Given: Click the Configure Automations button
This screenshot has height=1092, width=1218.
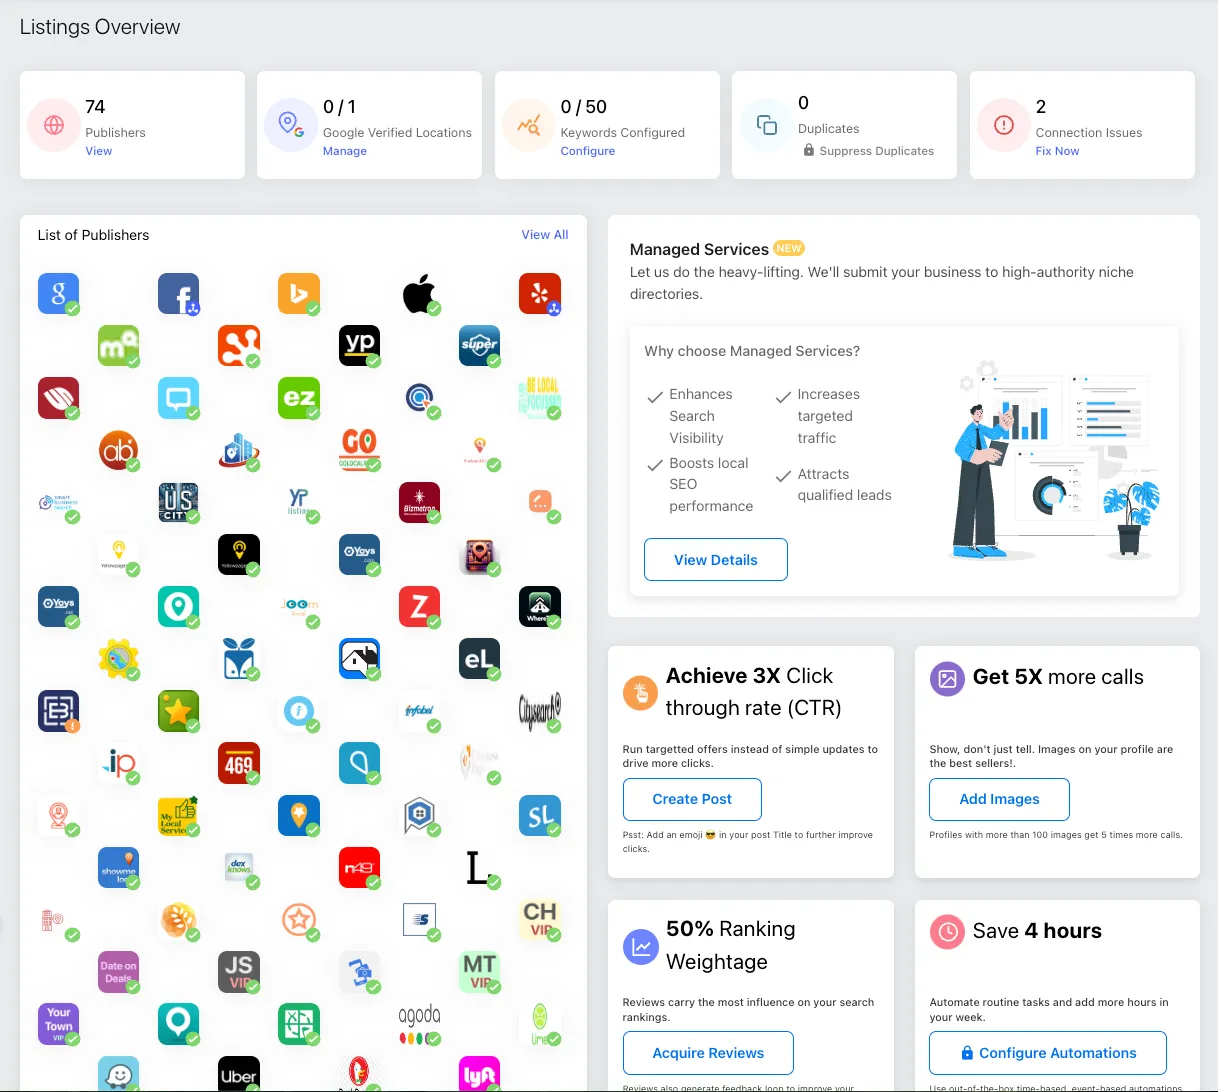Looking at the screenshot, I should click(1048, 1053).
